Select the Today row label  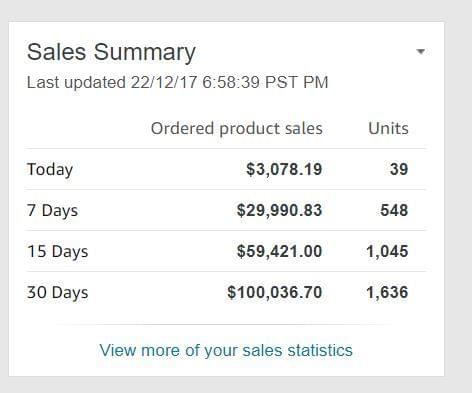coord(50,169)
